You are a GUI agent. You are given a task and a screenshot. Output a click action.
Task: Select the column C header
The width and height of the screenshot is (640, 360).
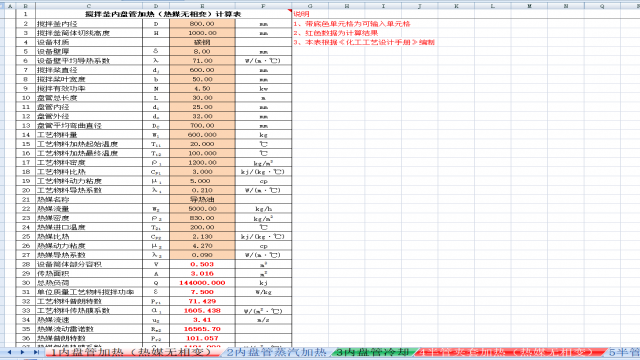point(89,6)
